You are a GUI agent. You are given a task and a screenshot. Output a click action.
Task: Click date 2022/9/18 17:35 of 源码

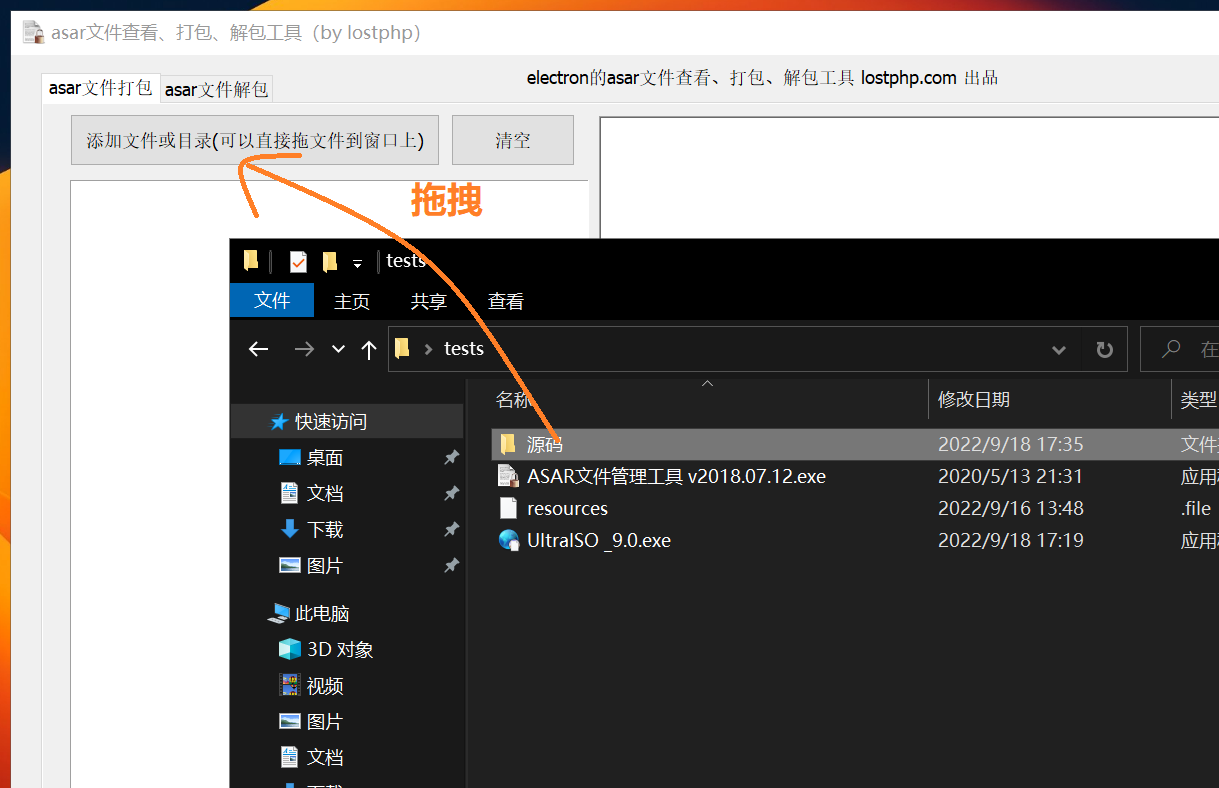pyautogui.click(x=1010, y=444)
